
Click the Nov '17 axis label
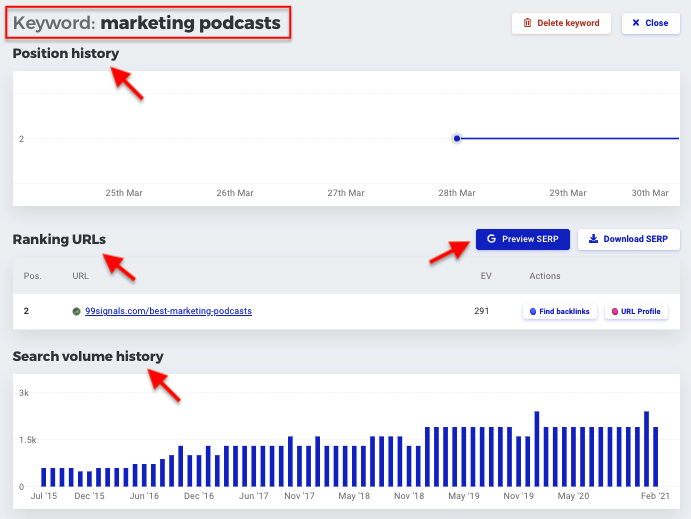click(x=299, y=496)
